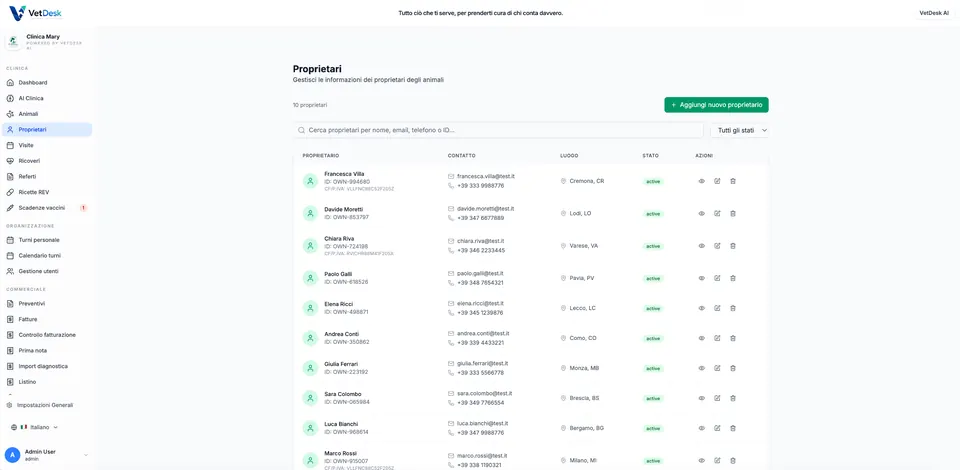
Task: Edit Andrea Conti's owner record
Action: click(x=717, y=338)
